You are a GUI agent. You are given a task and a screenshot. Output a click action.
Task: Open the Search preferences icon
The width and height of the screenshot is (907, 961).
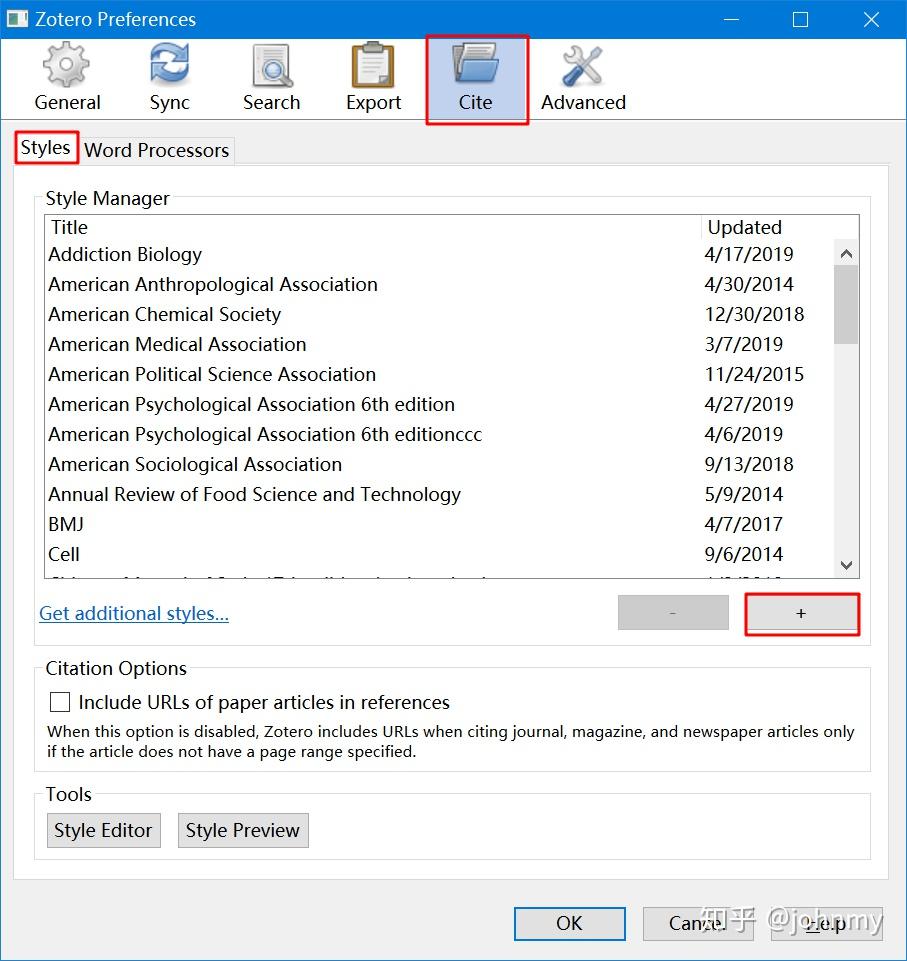[270, 77]
